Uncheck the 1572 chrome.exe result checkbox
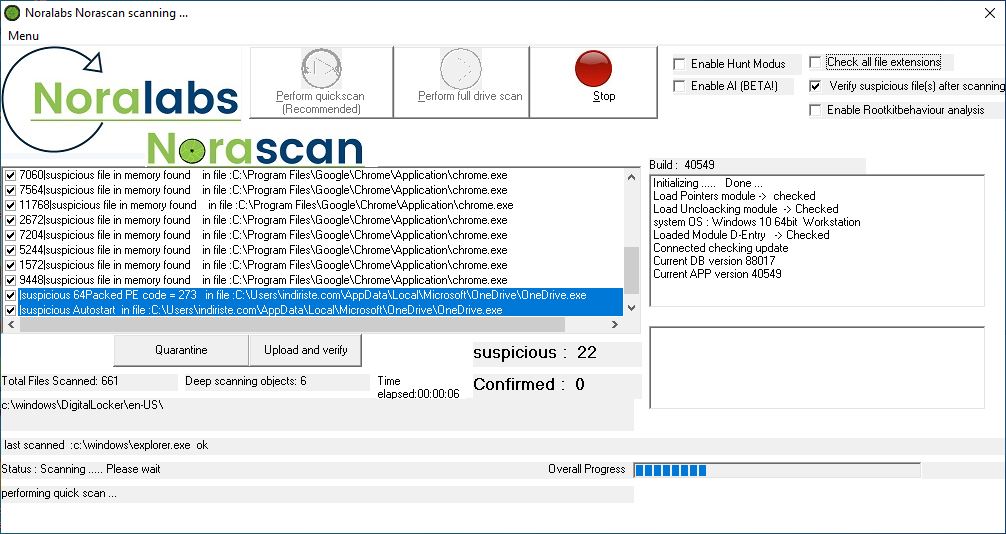Image resolution: width=1006 pixels, height=534 pixels. point(10,265)
